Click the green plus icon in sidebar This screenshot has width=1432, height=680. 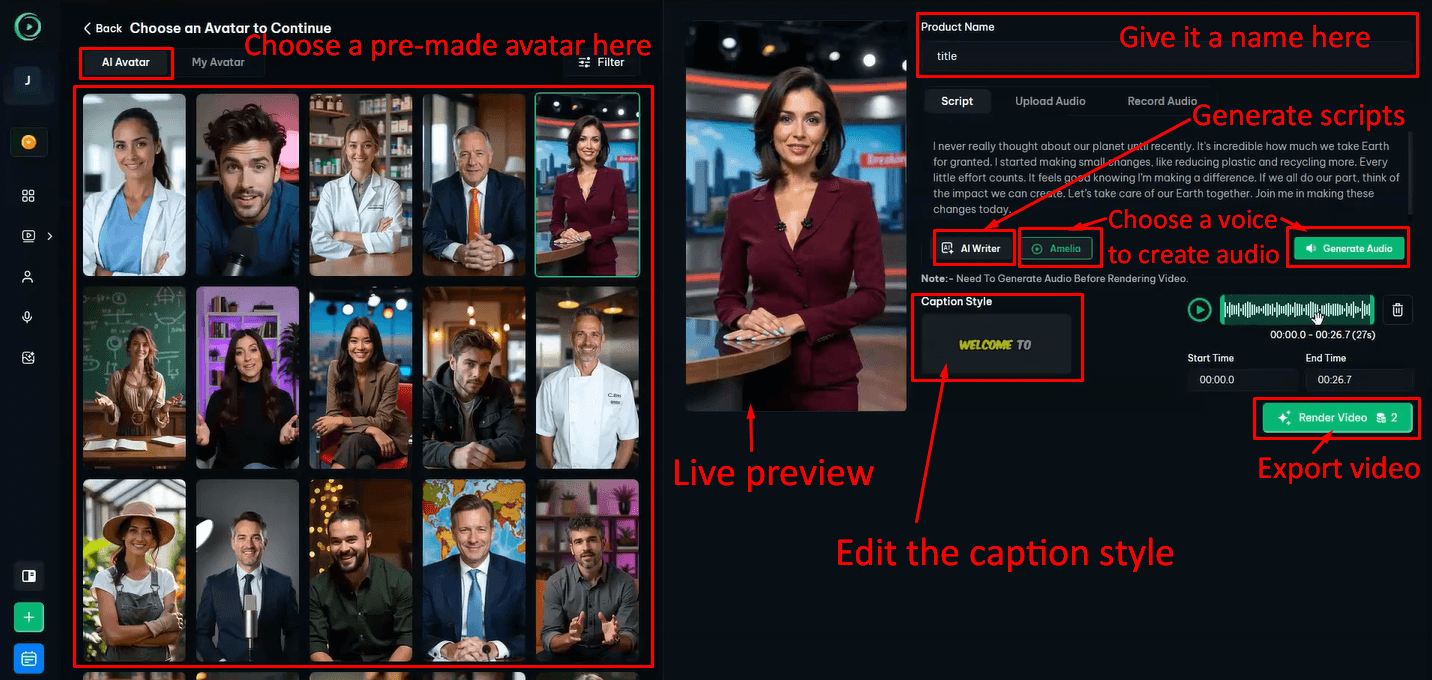[x=28, y=618]
